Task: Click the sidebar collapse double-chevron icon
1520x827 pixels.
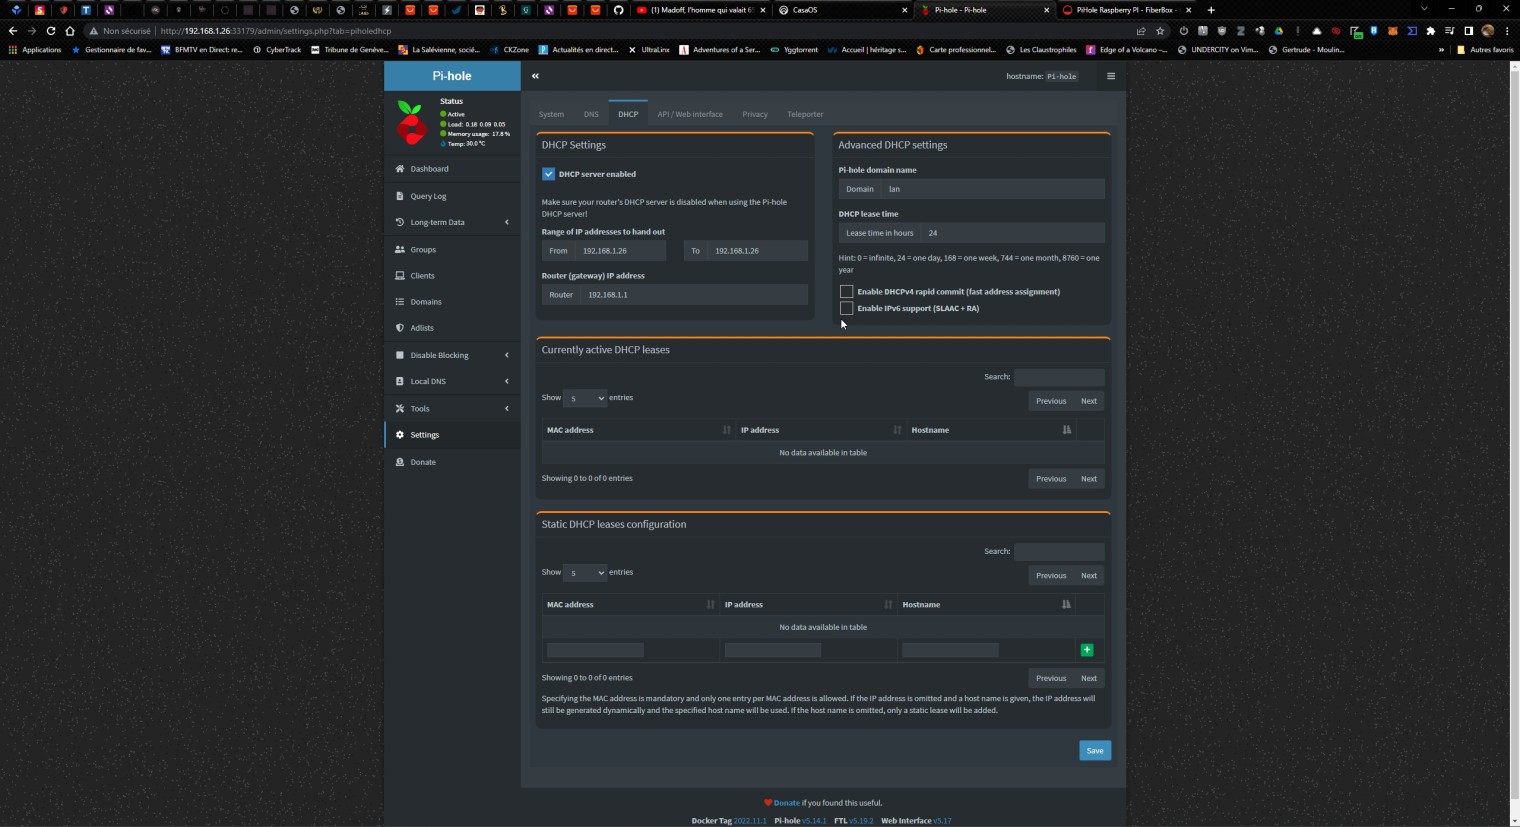Action: (x=535, y=76)
